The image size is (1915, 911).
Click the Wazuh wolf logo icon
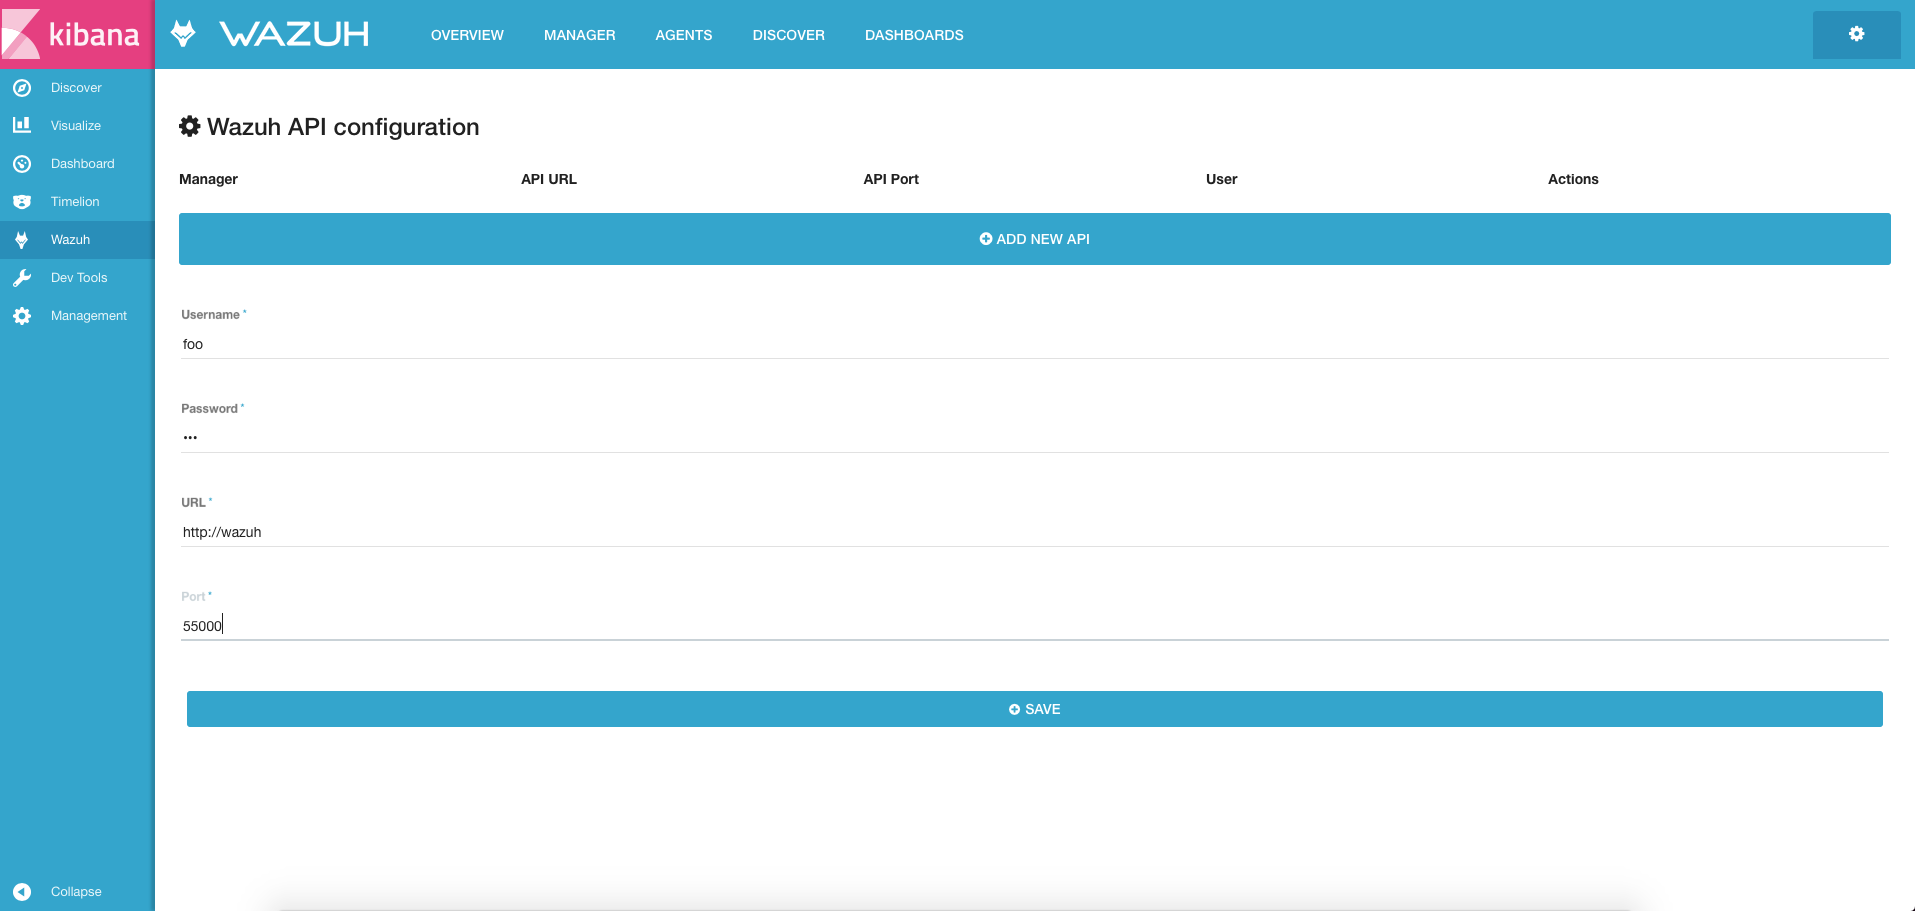coord(183,33)
